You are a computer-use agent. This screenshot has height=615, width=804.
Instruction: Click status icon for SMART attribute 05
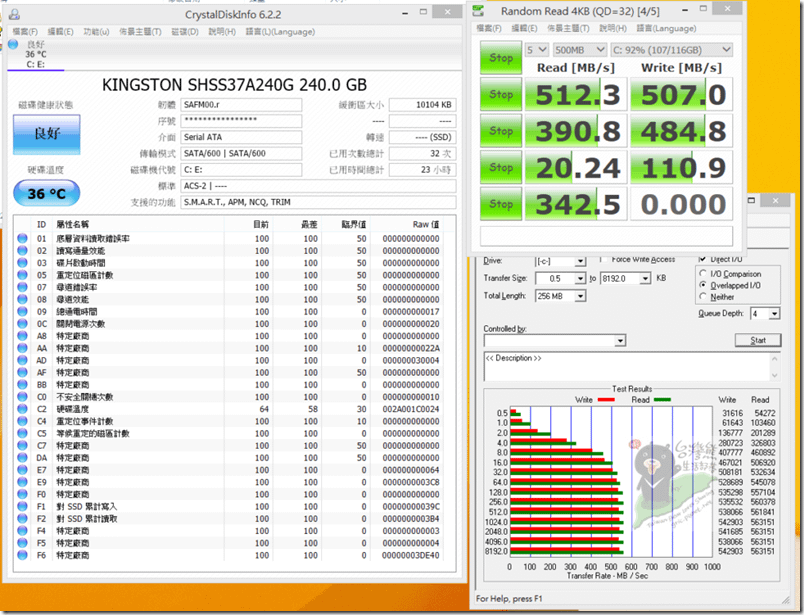pyautogui.click(x=22, y=275)
